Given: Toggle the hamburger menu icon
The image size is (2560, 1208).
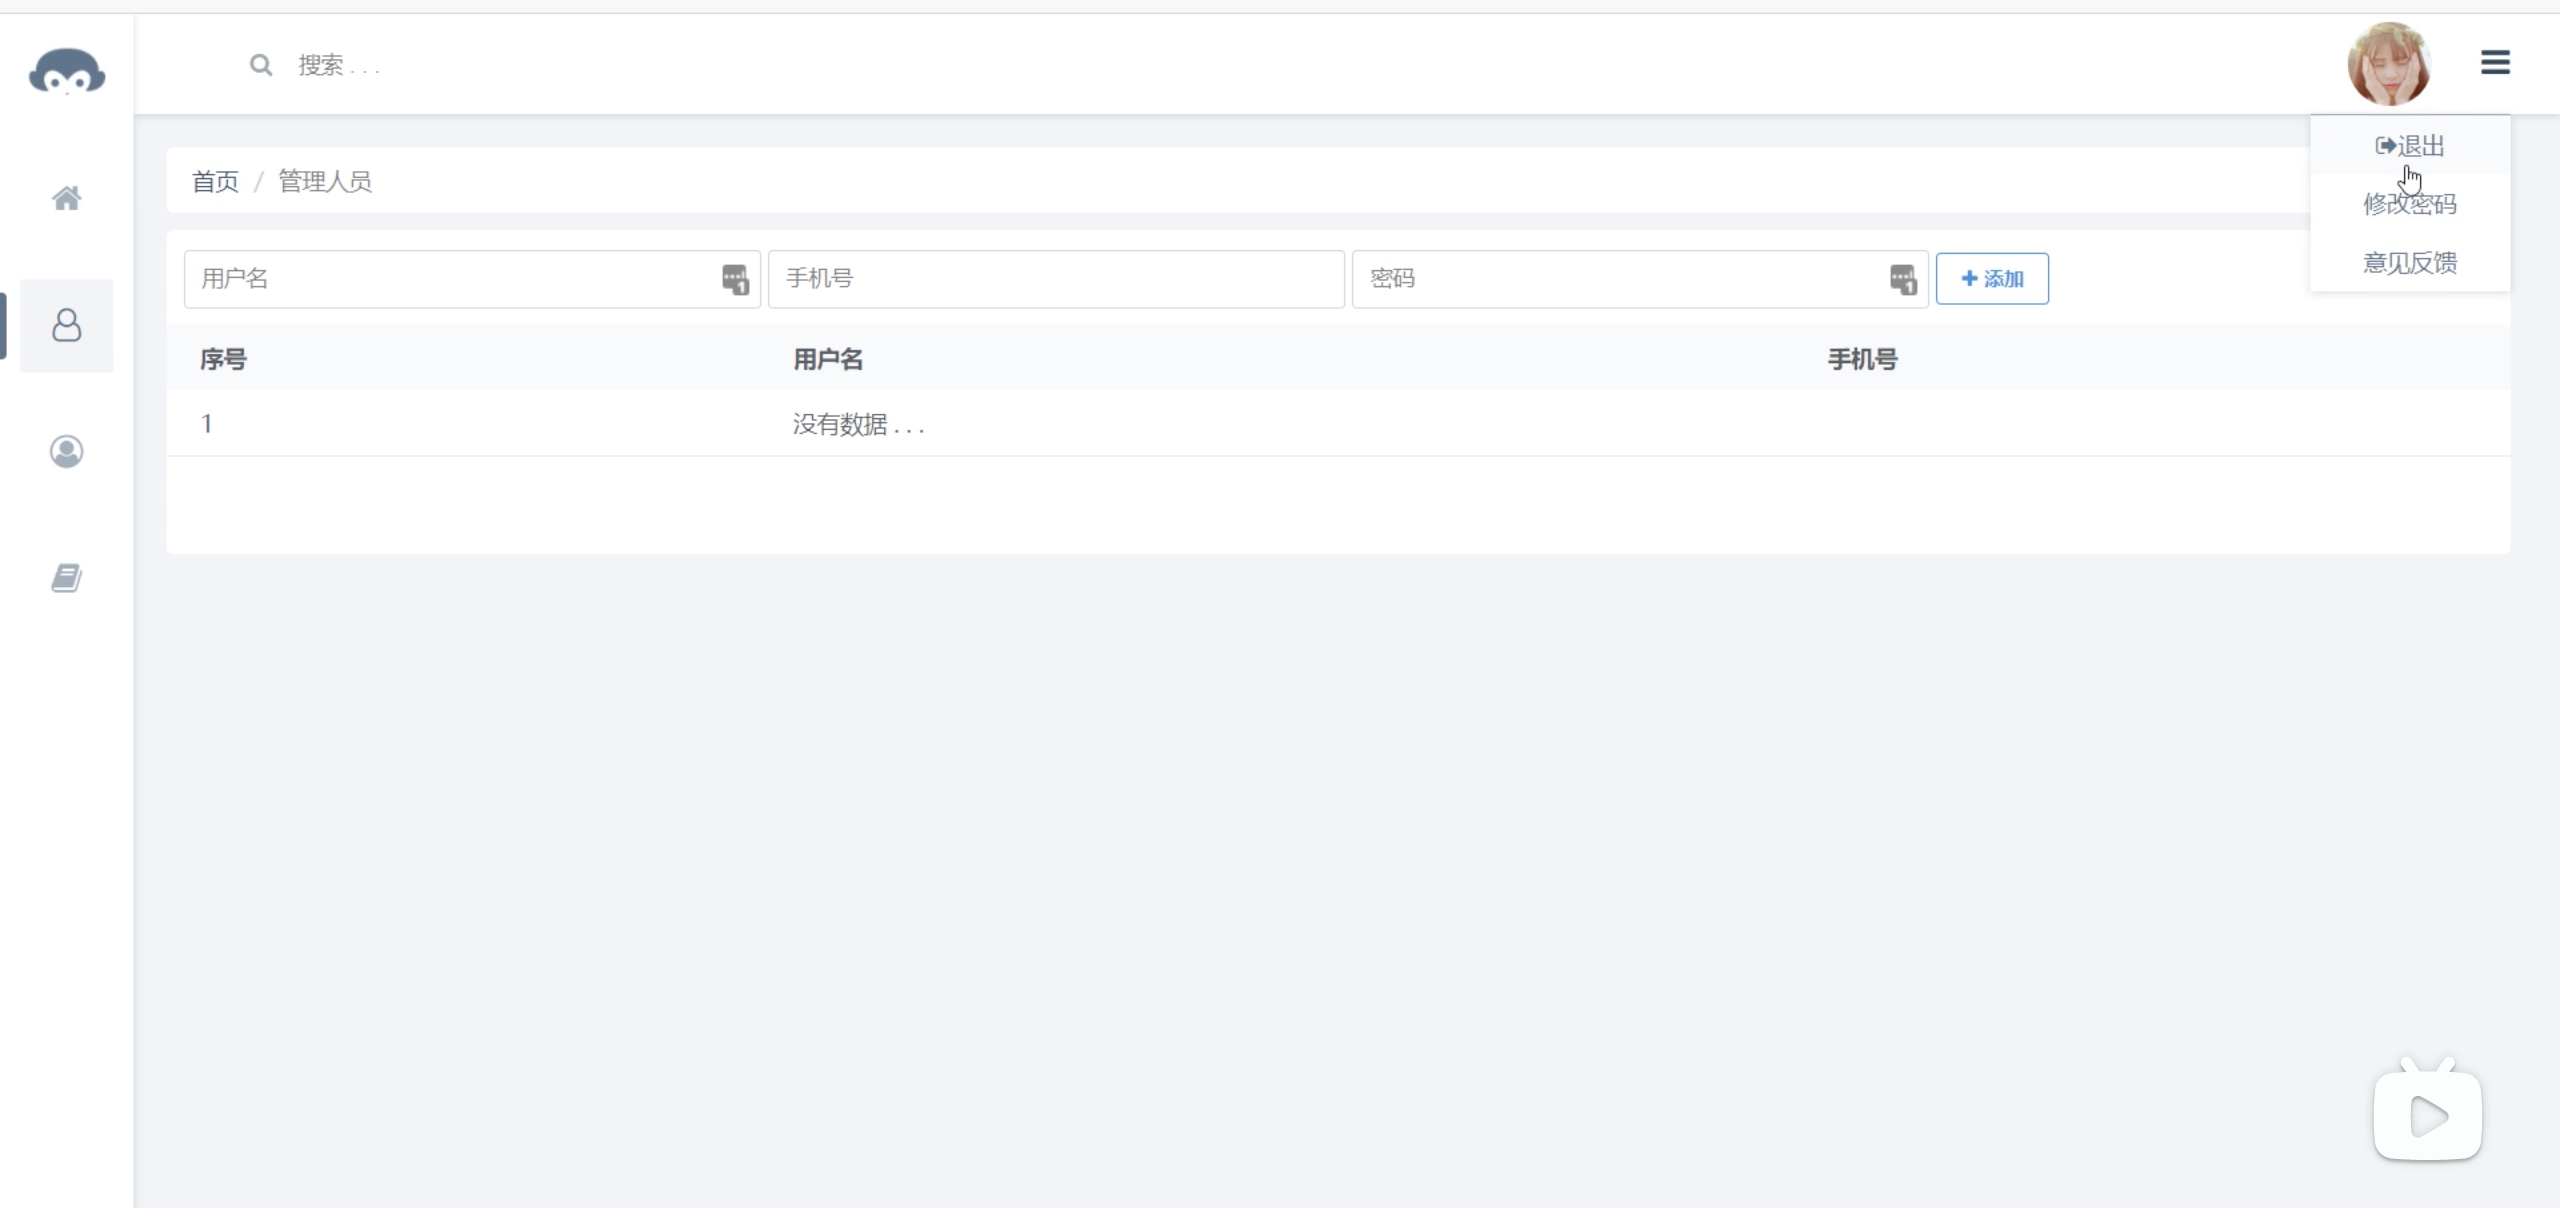Looking at the screenshot, I should tap(2495, 63).
